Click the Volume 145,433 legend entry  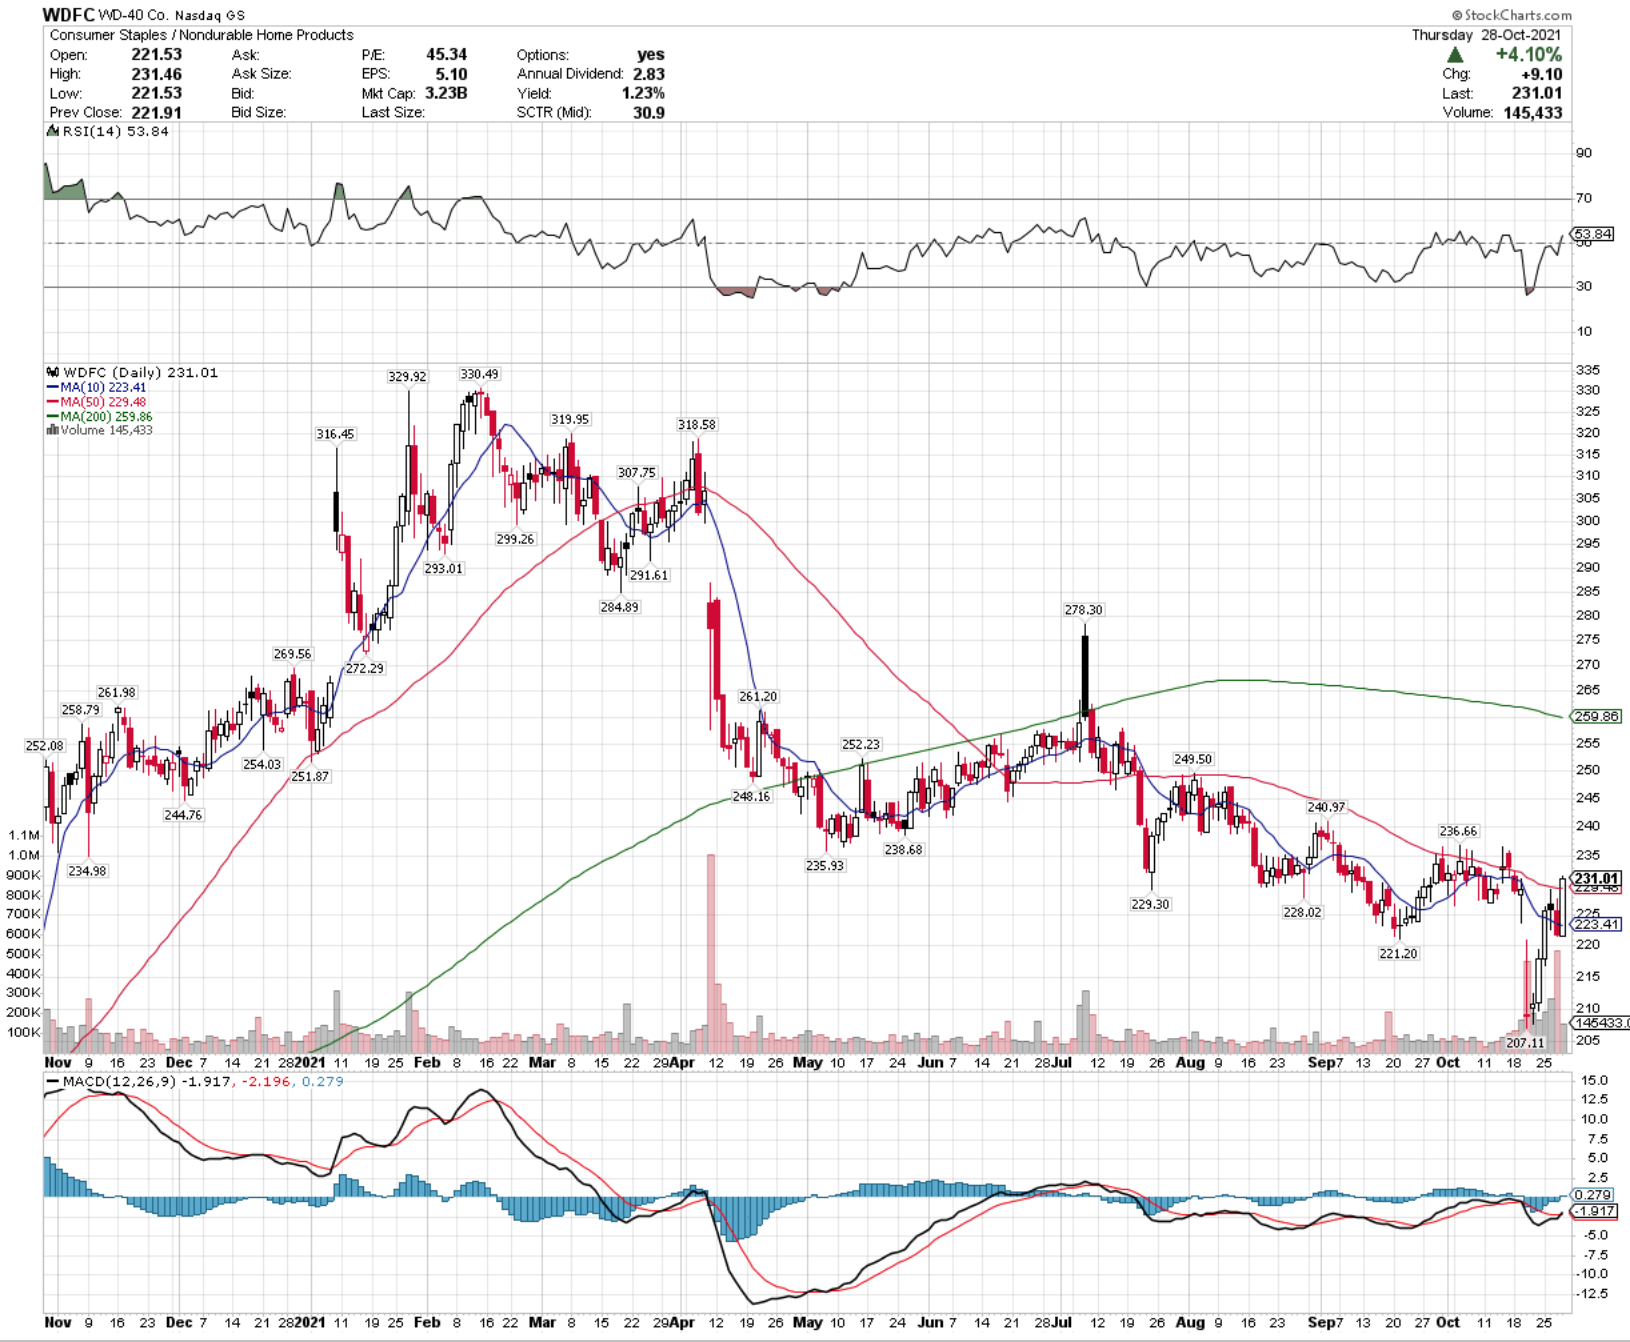(100, 430)
